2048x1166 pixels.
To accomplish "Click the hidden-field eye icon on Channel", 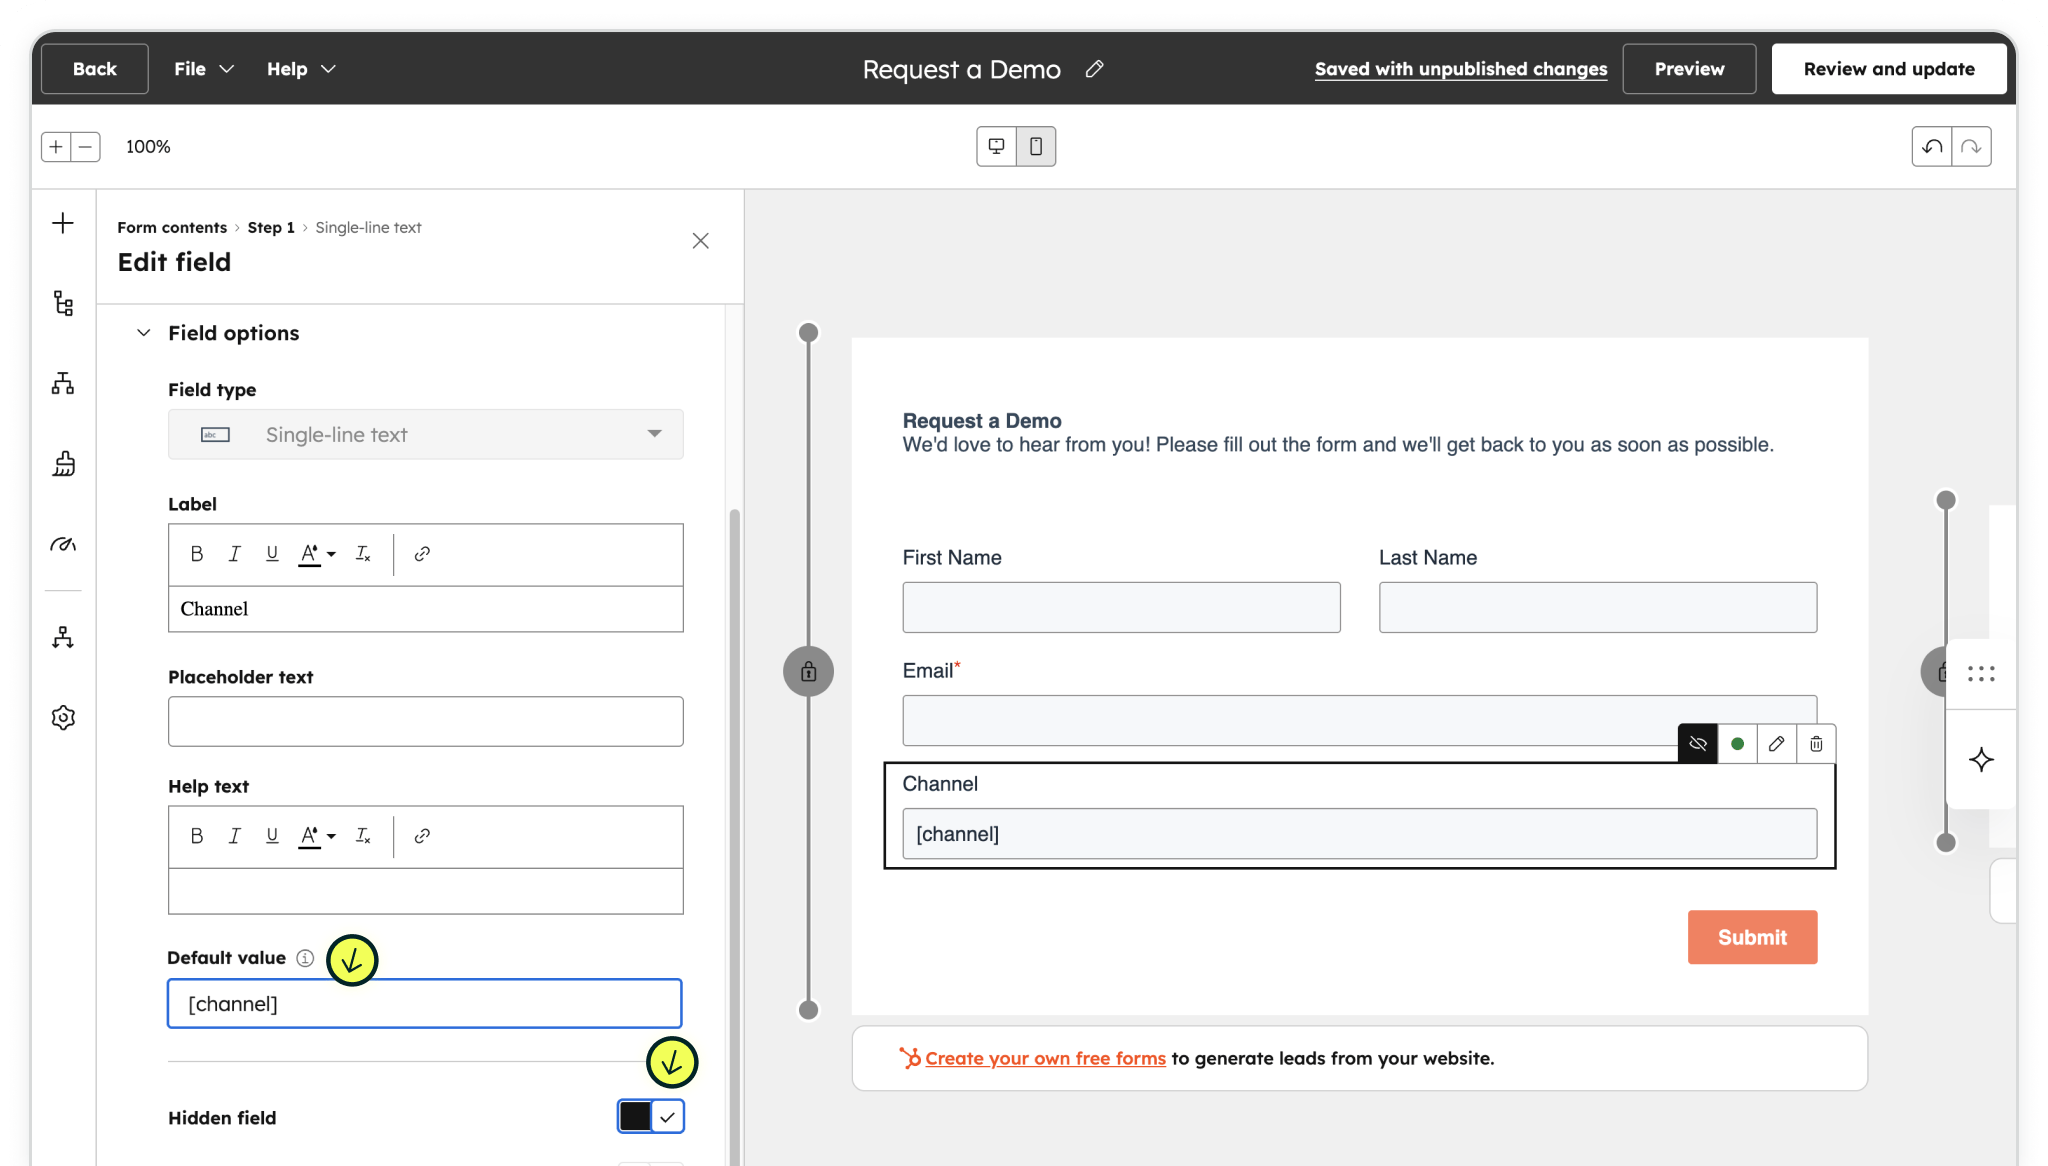I will 1697,744.
